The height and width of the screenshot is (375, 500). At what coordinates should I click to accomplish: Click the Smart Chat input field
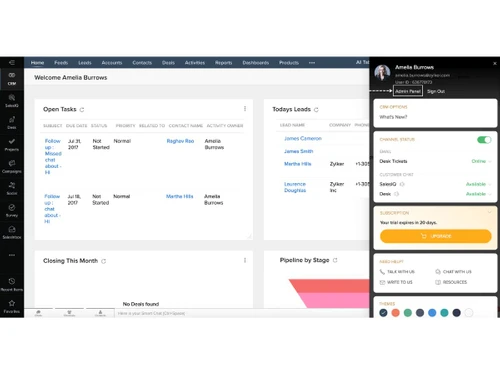[242, 313]
